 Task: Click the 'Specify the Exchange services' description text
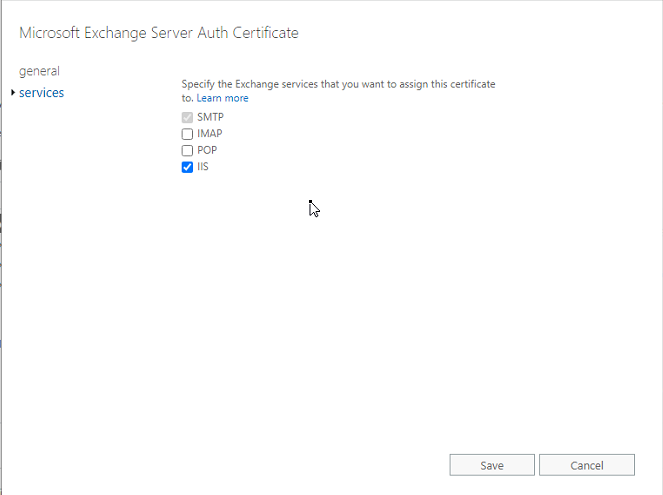tap(338, 91)
